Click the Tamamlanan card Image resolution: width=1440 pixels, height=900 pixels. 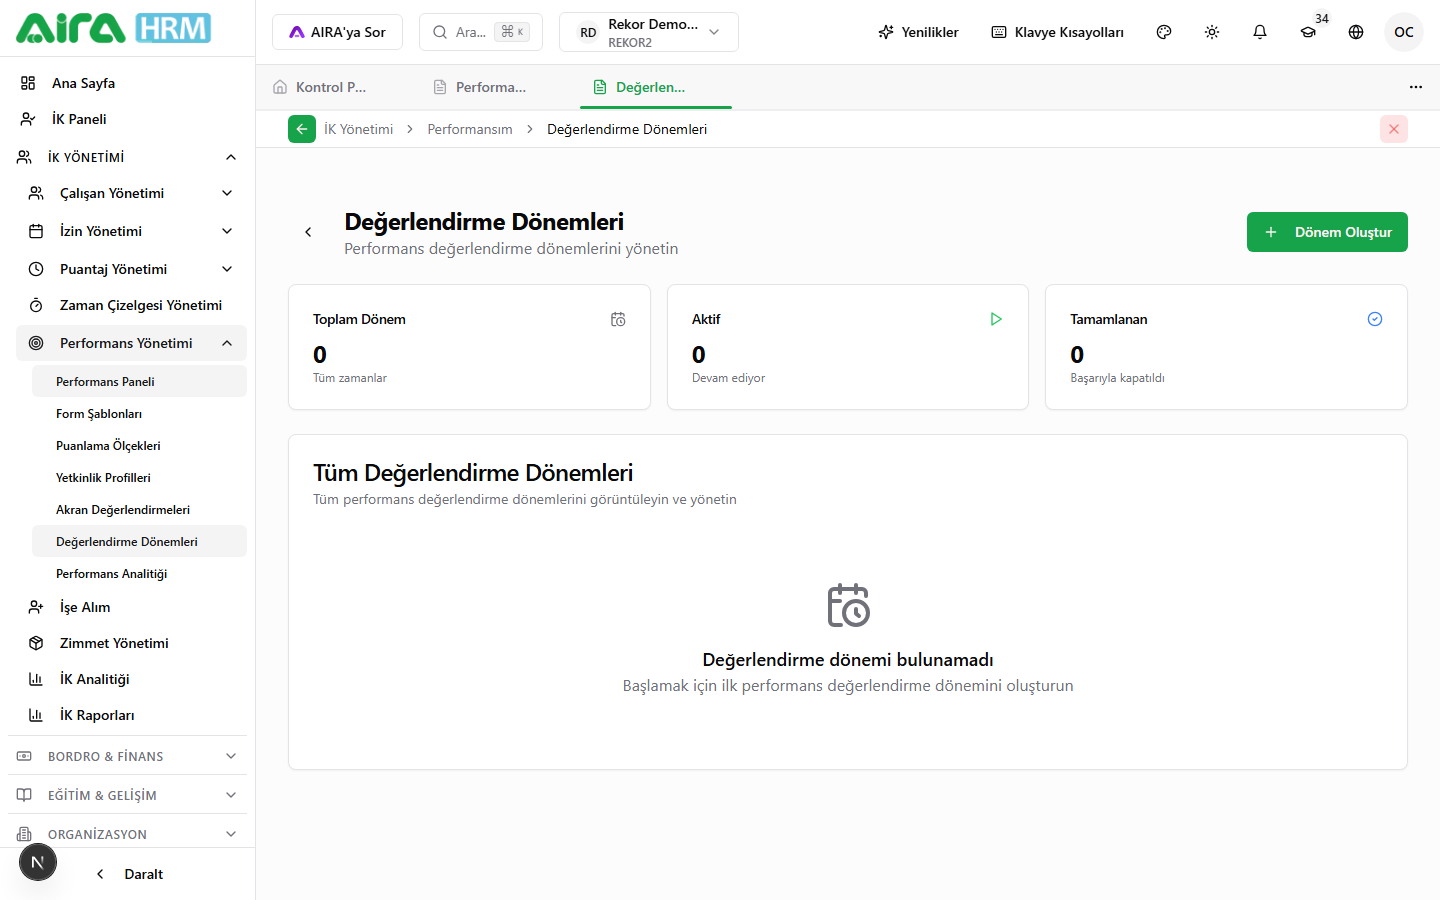click(x=1226, y=347)
